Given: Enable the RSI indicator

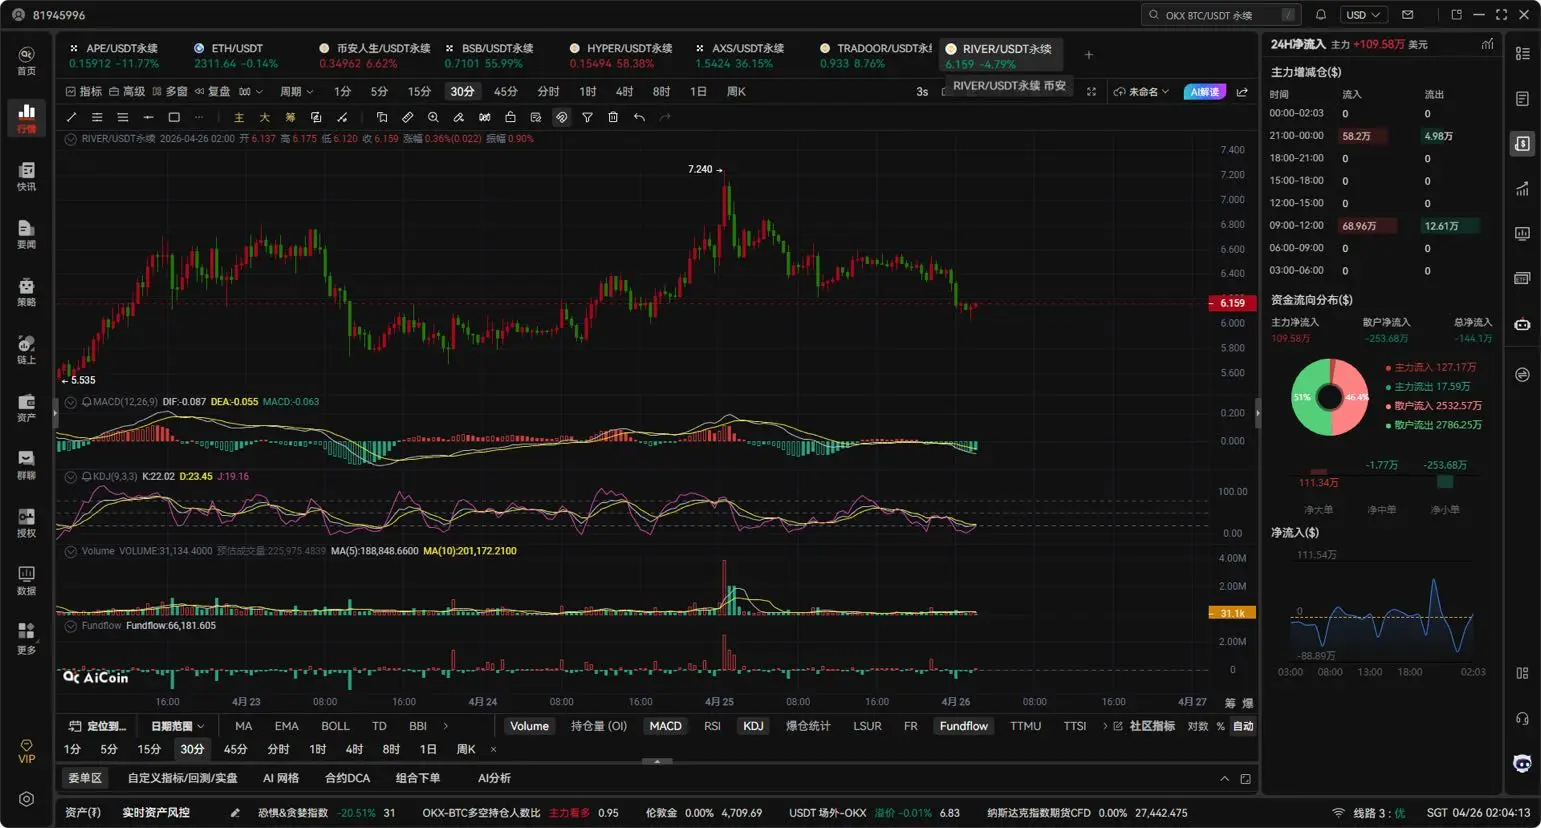Looking at the screenshot, I should point(712,726).
